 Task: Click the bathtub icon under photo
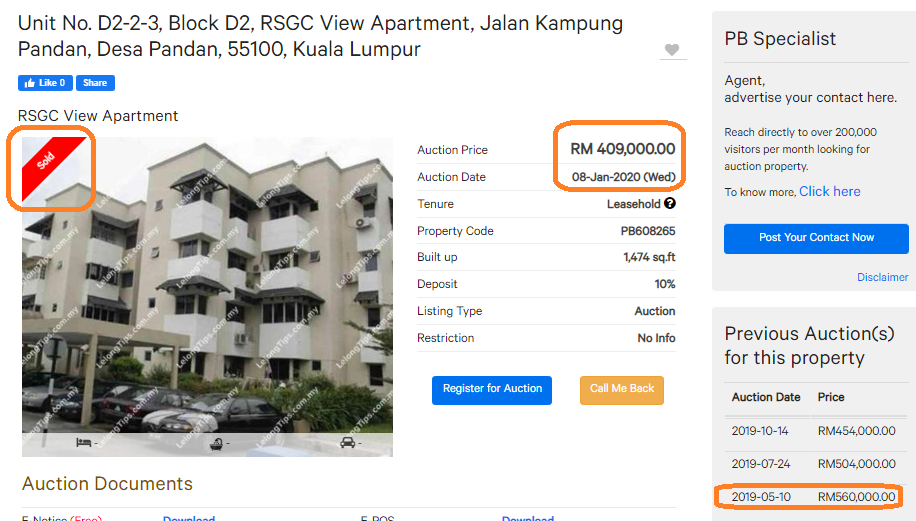pyautogui.click(x=216, y=444)
